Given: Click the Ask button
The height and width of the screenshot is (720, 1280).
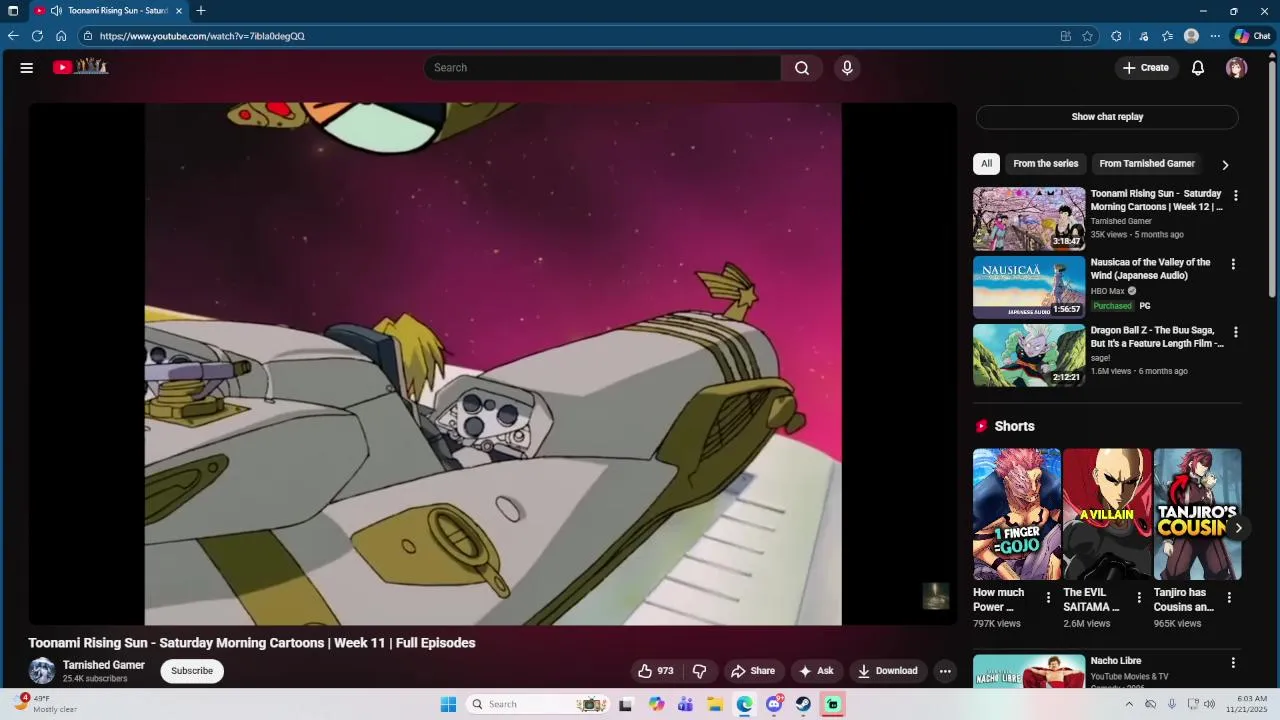Looking at the screenshot, I should pyautogui.click(x=816, y=671).
